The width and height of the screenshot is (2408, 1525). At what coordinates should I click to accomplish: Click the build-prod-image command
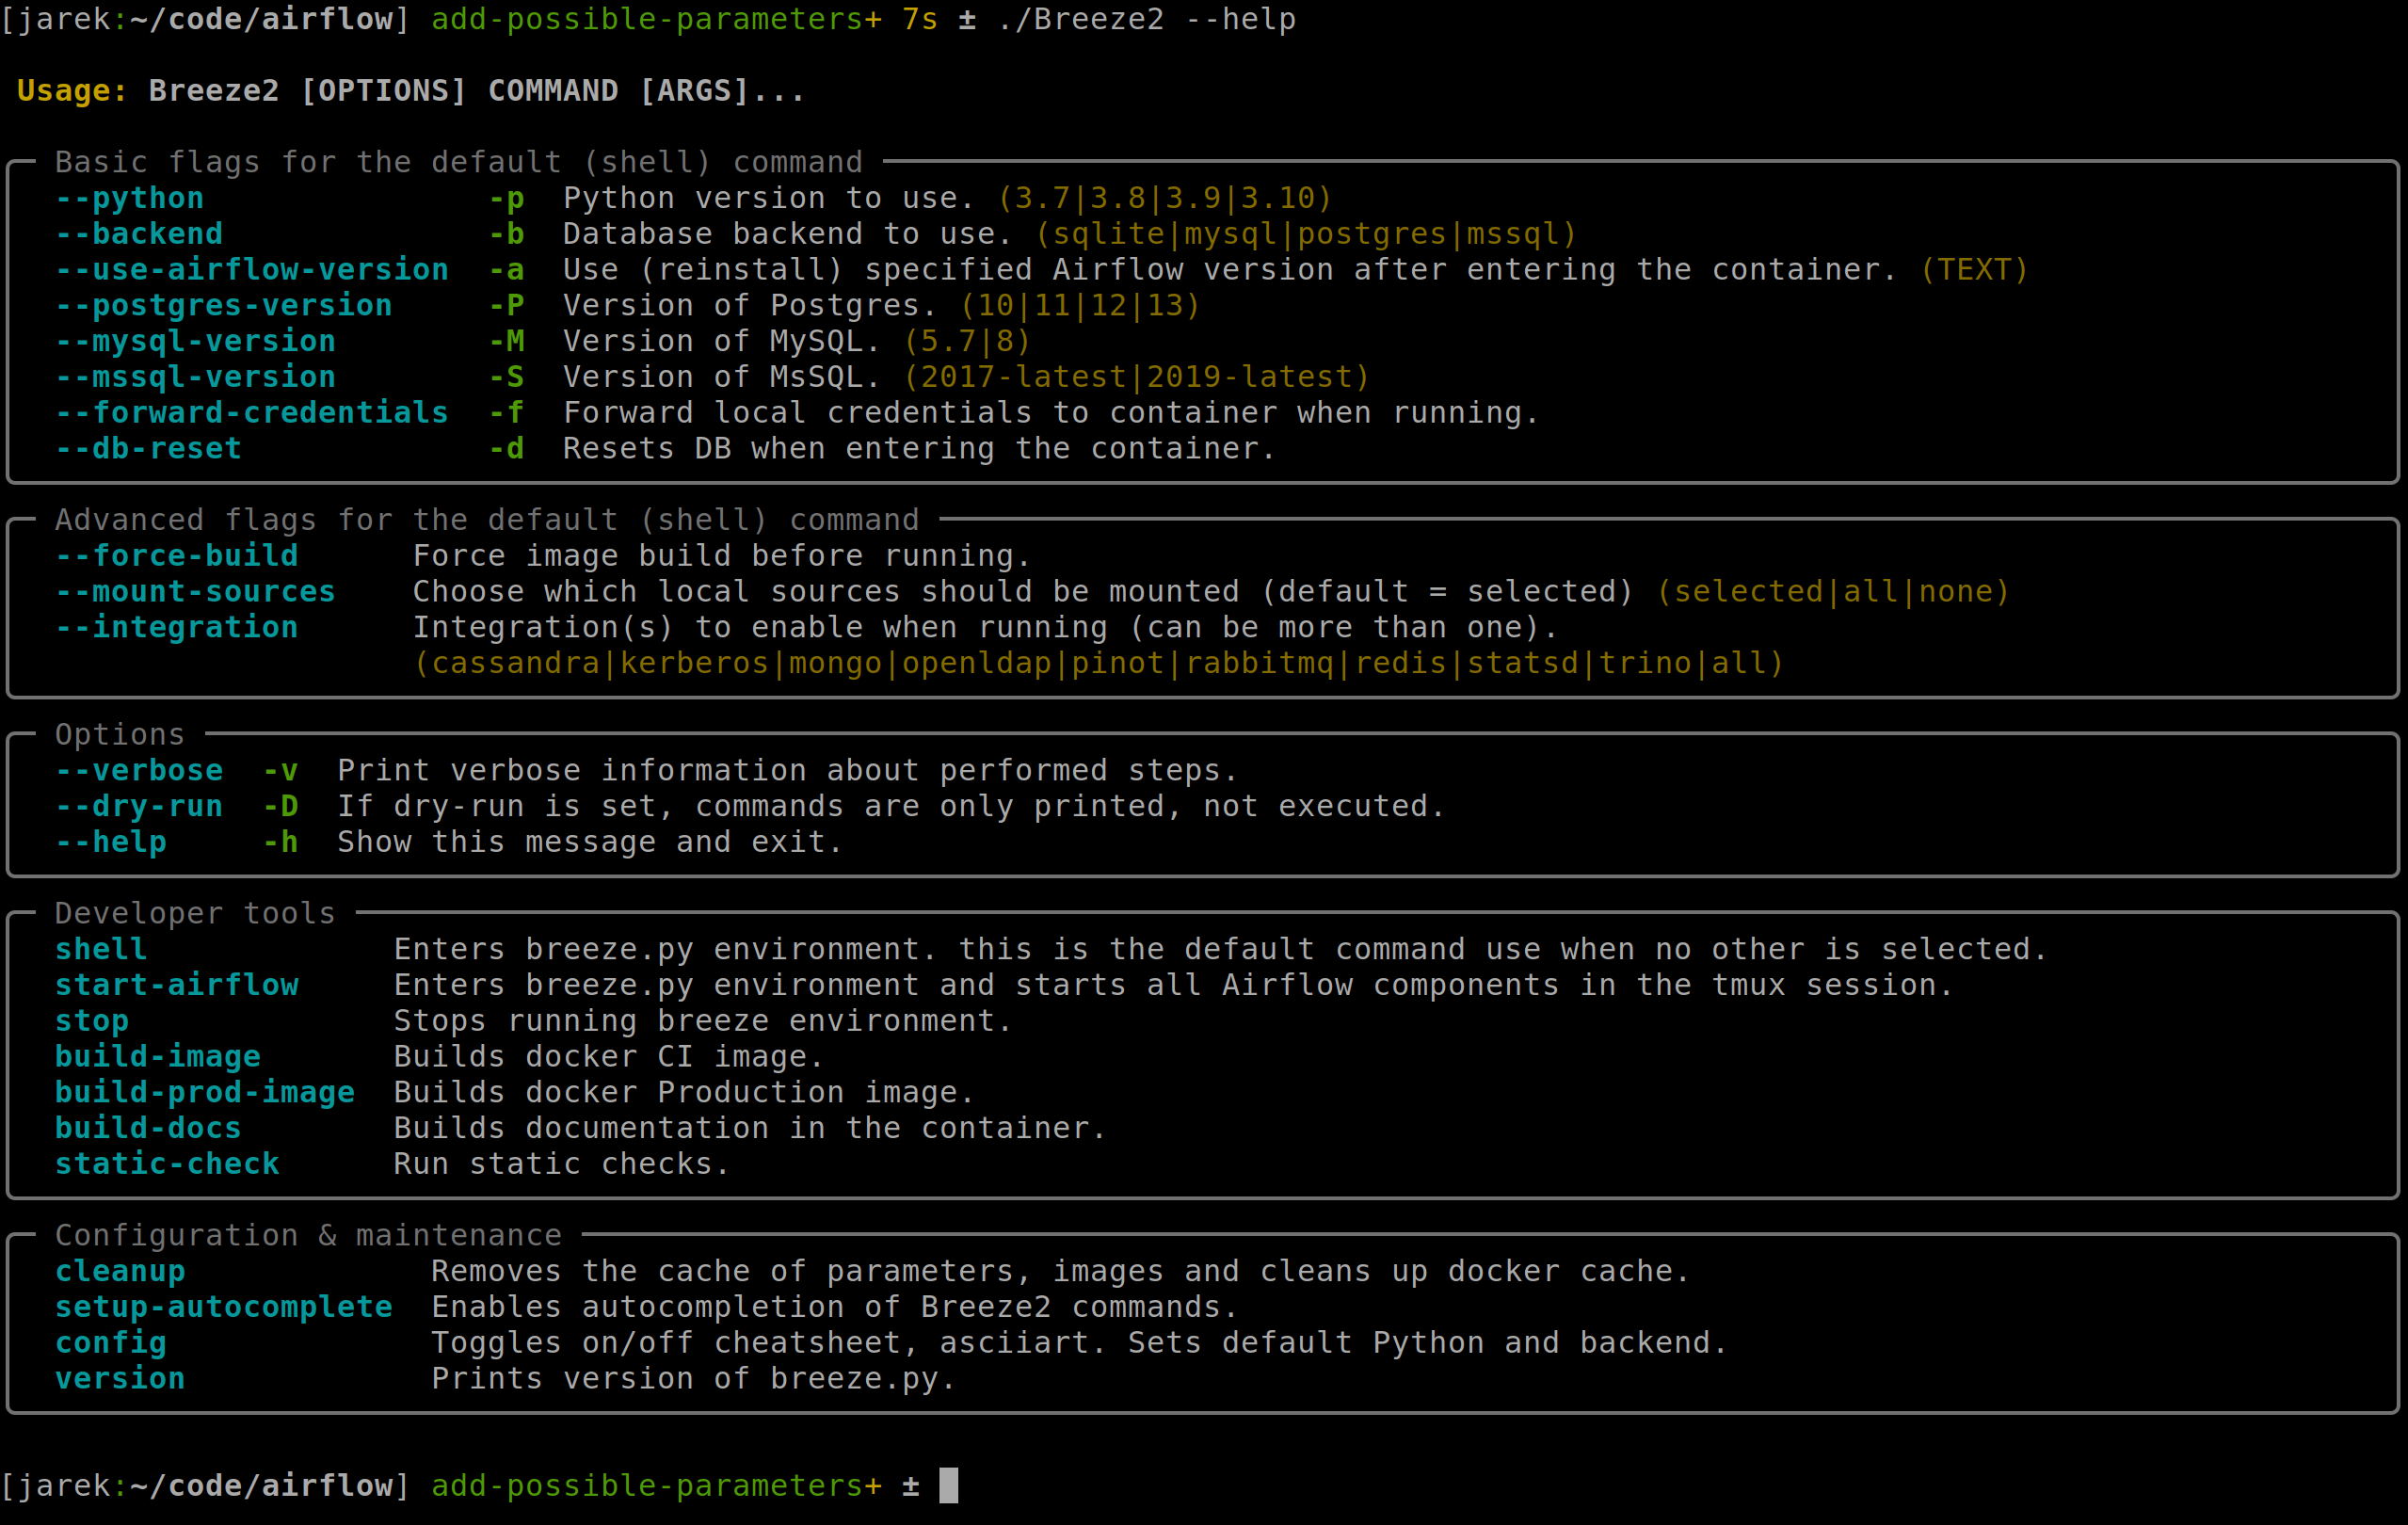(x=204, y=1093)
